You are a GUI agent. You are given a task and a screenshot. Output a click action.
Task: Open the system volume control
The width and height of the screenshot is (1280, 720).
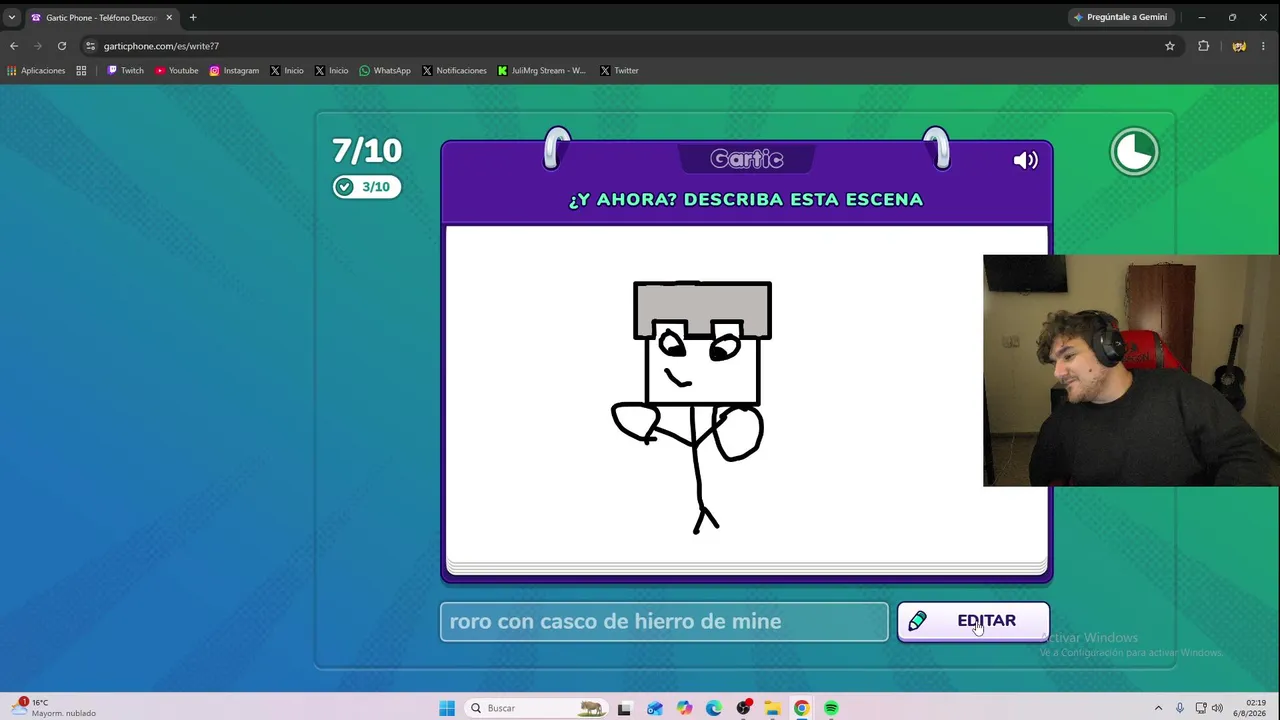[x=1217, y=708]
